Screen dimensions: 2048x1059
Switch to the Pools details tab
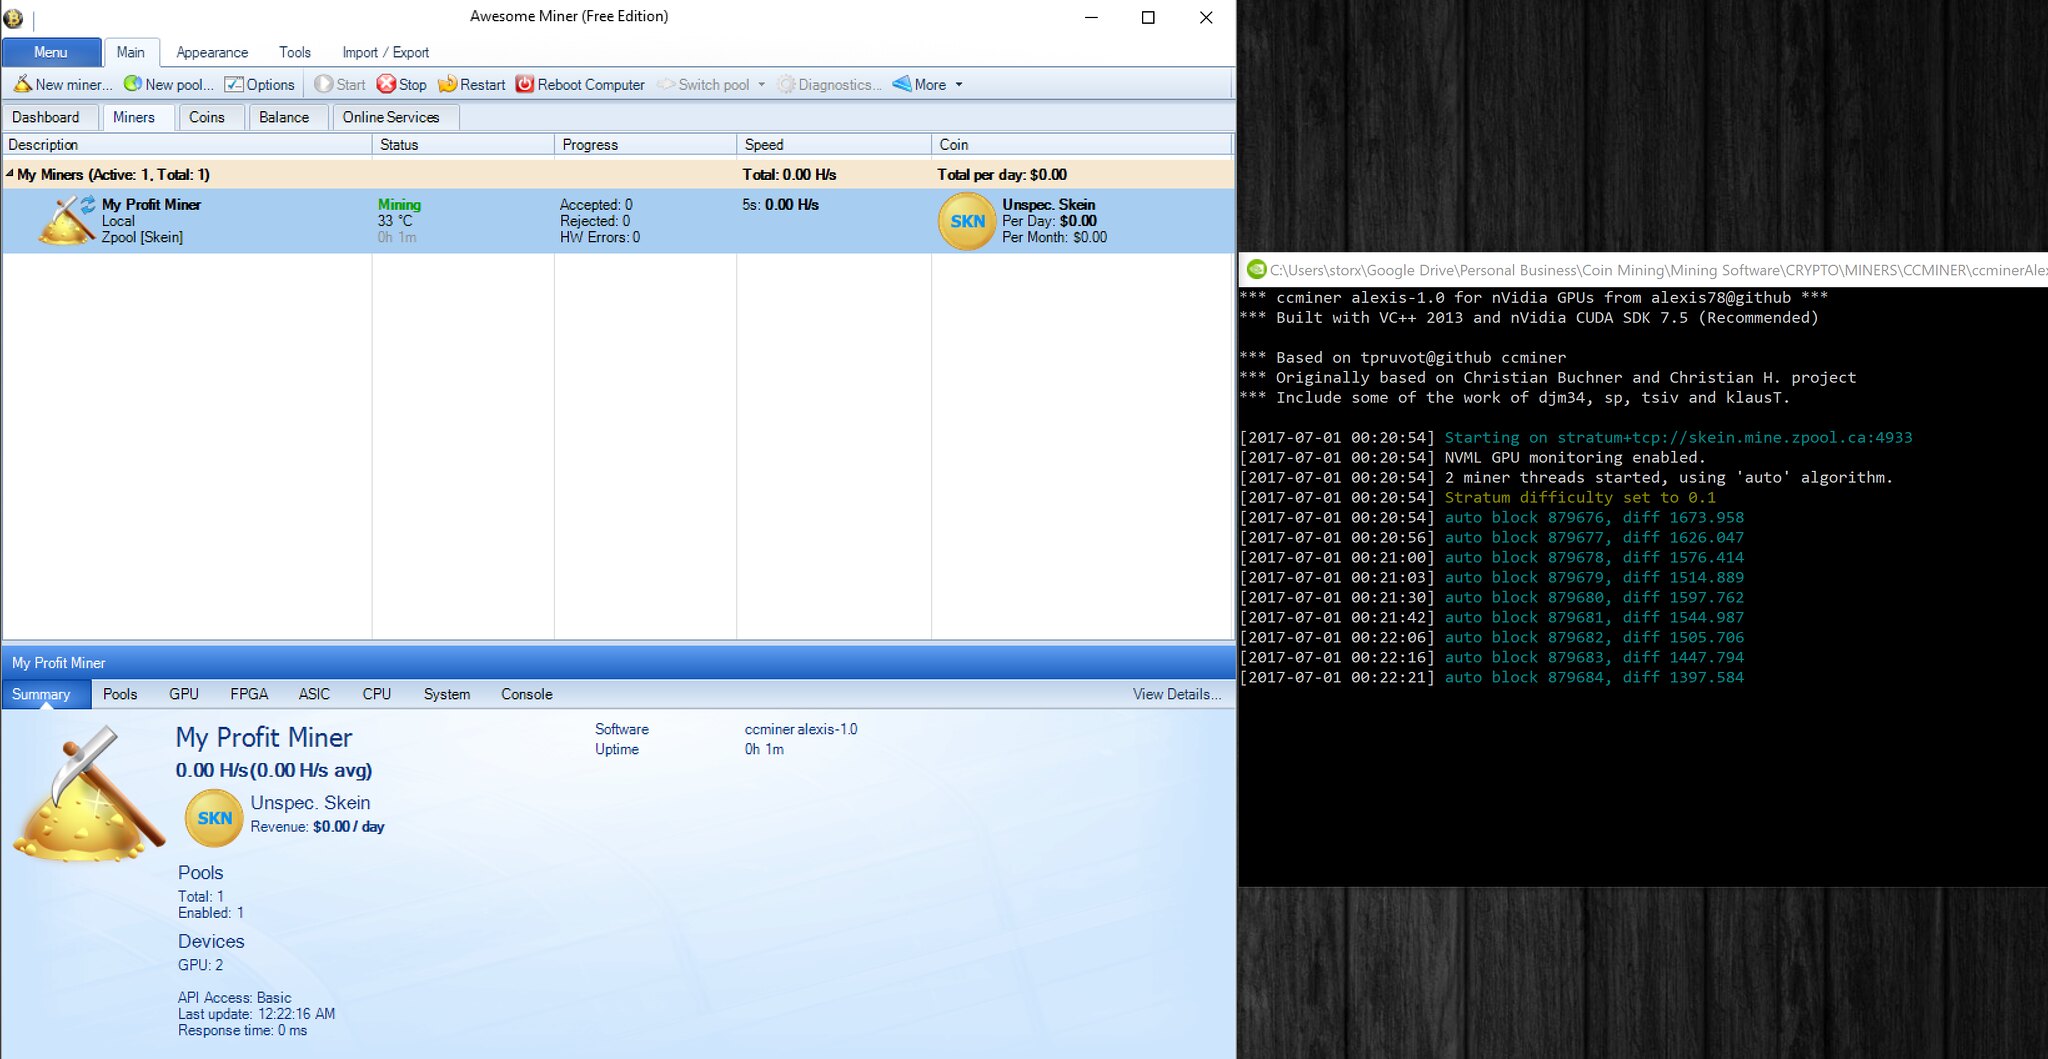120,694
